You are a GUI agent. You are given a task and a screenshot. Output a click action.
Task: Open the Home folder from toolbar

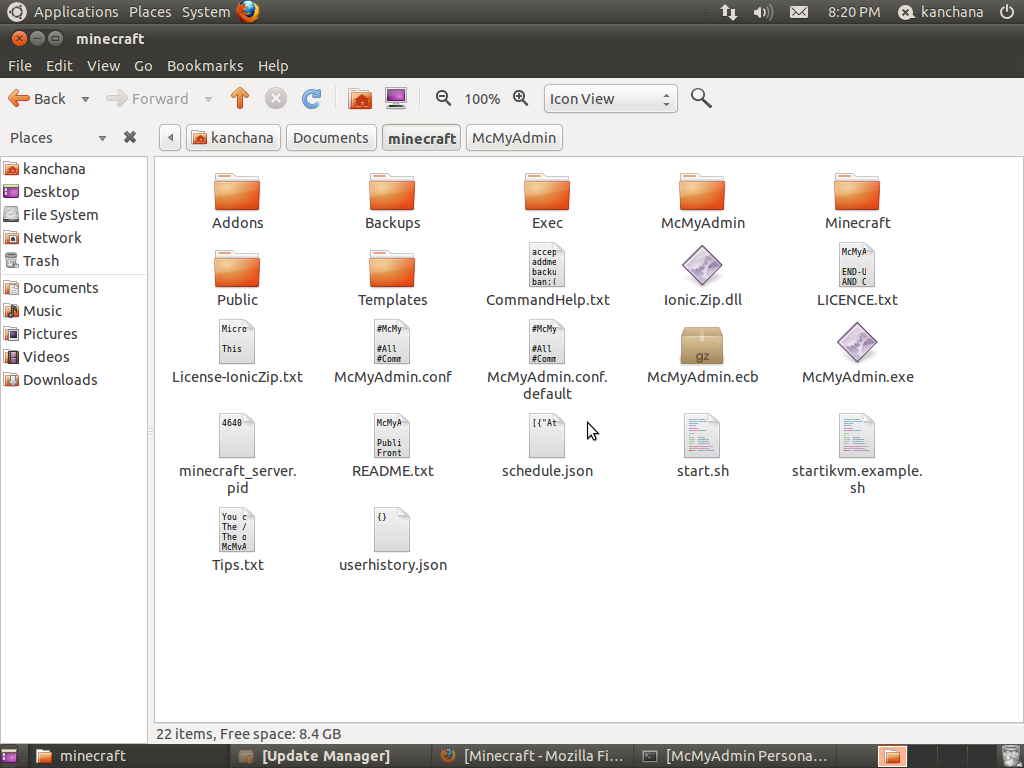[x=360, y=99]
